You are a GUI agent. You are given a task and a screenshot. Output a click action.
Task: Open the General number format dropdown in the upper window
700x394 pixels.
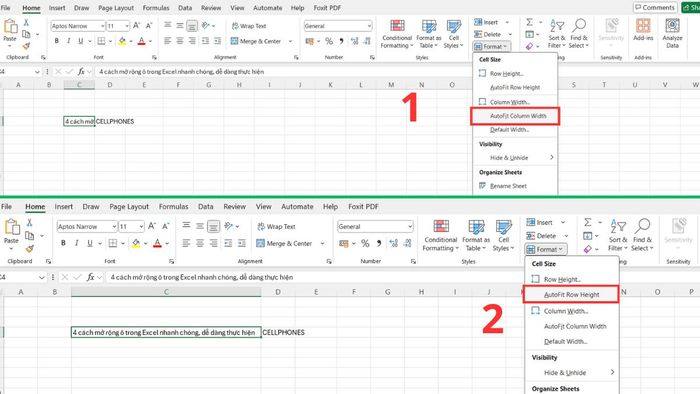pos(369,26)
